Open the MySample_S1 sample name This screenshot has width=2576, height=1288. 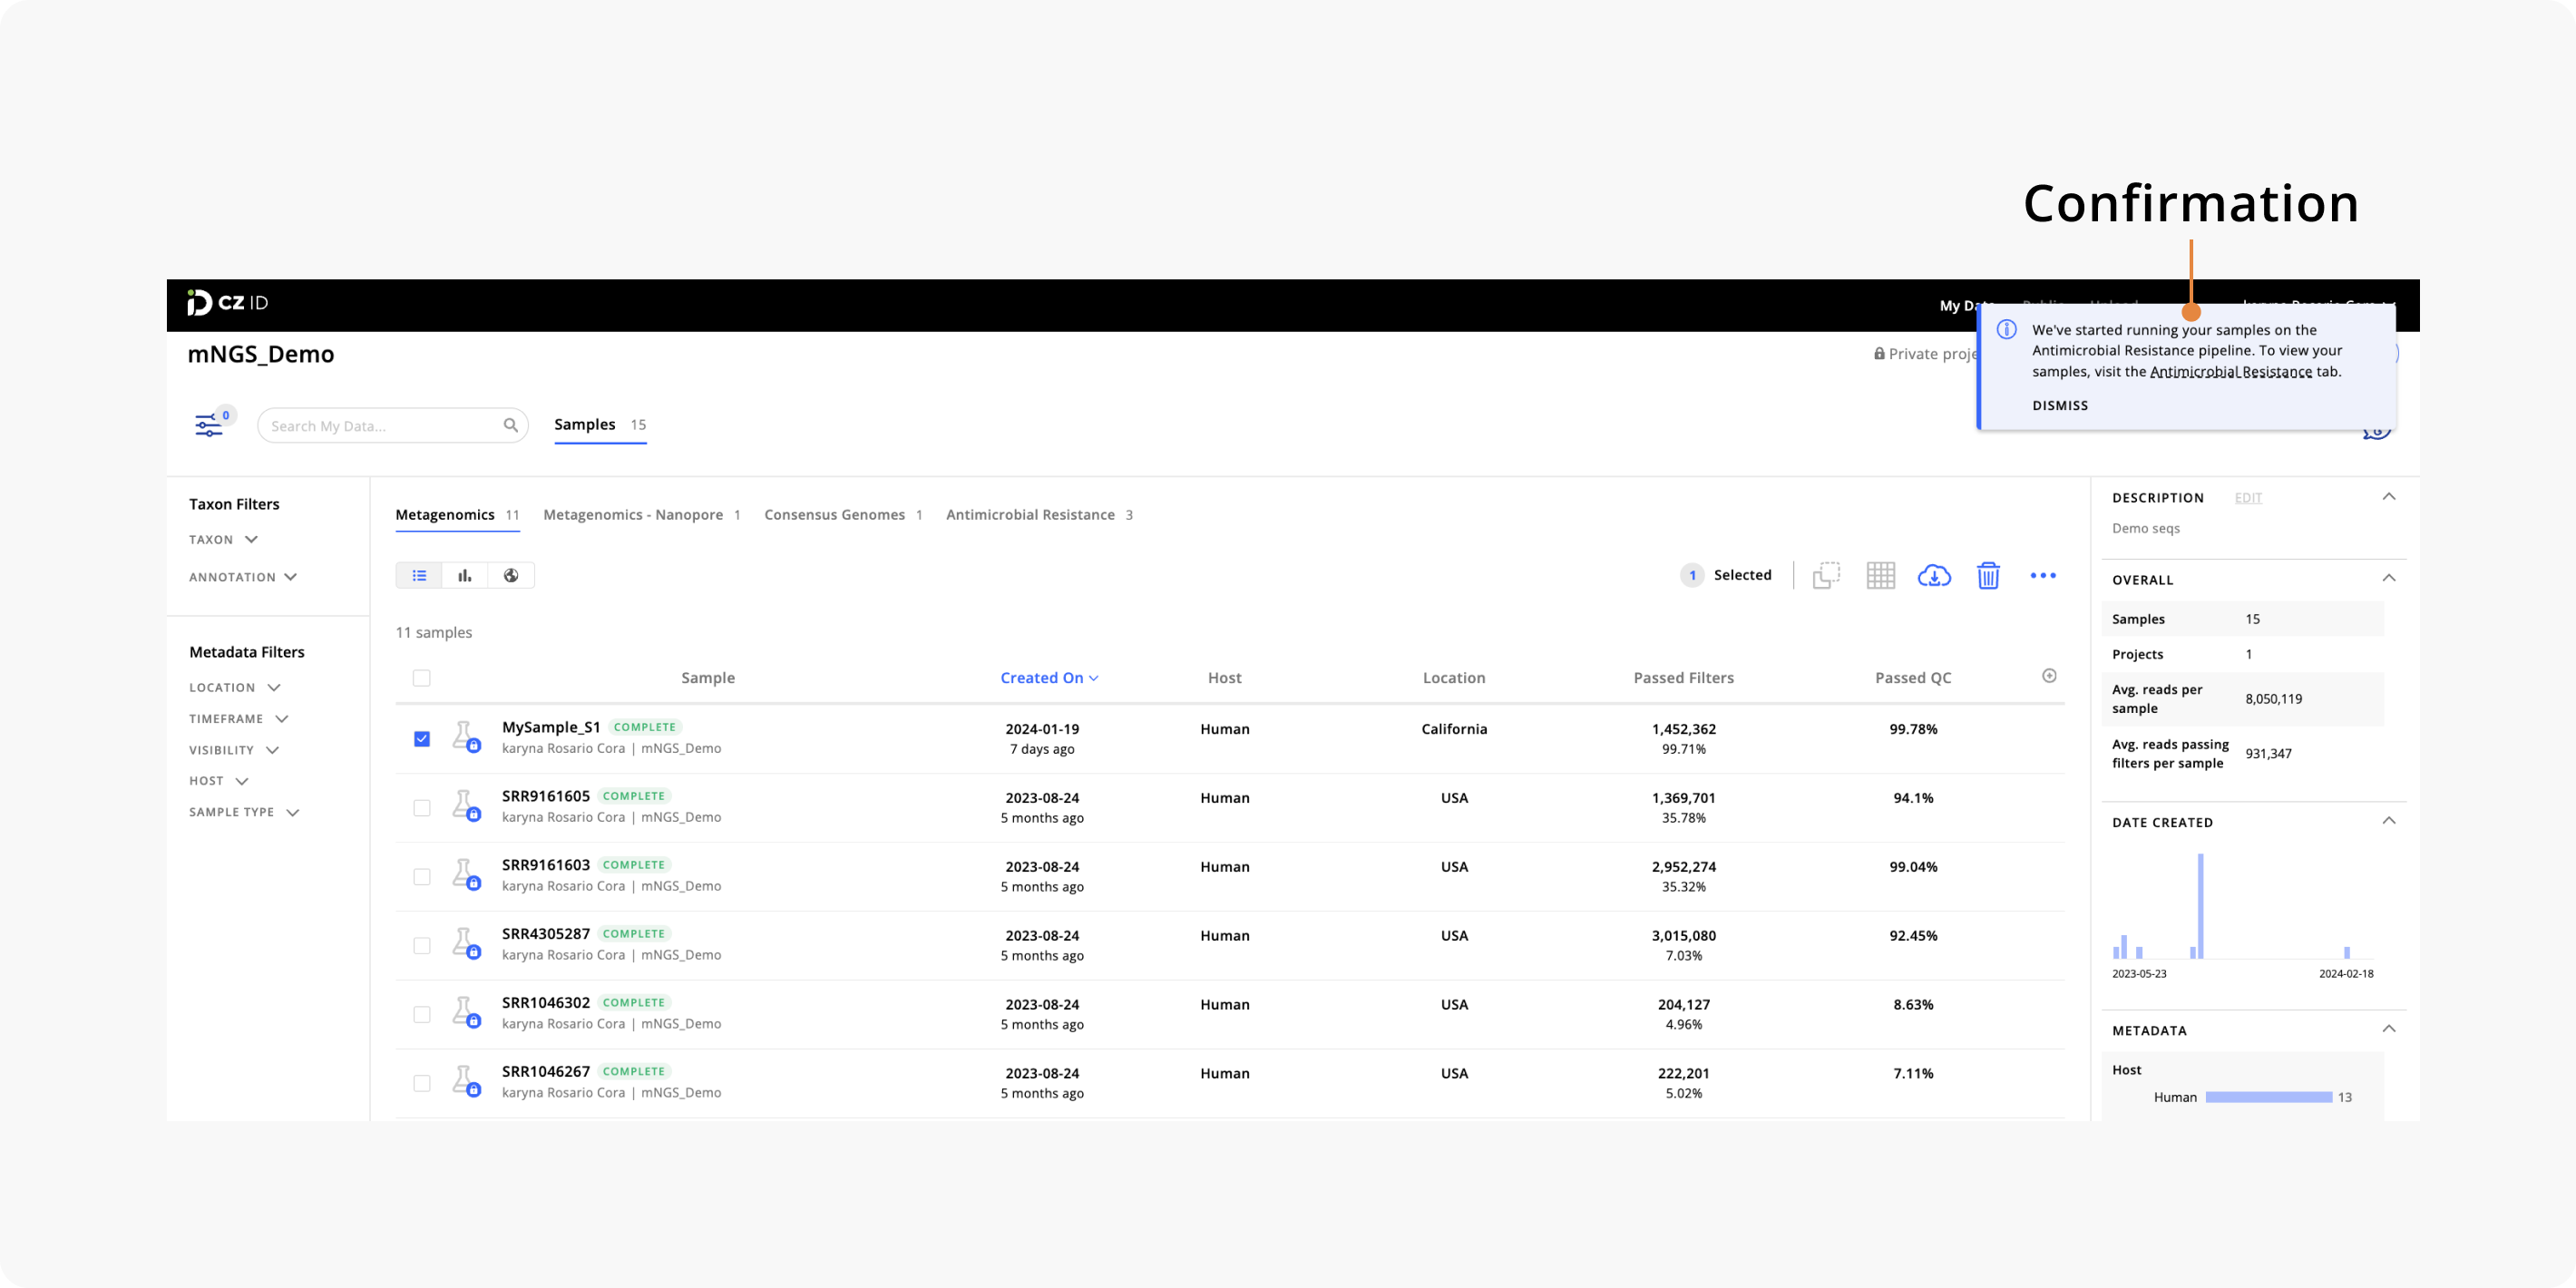(551, 727)
